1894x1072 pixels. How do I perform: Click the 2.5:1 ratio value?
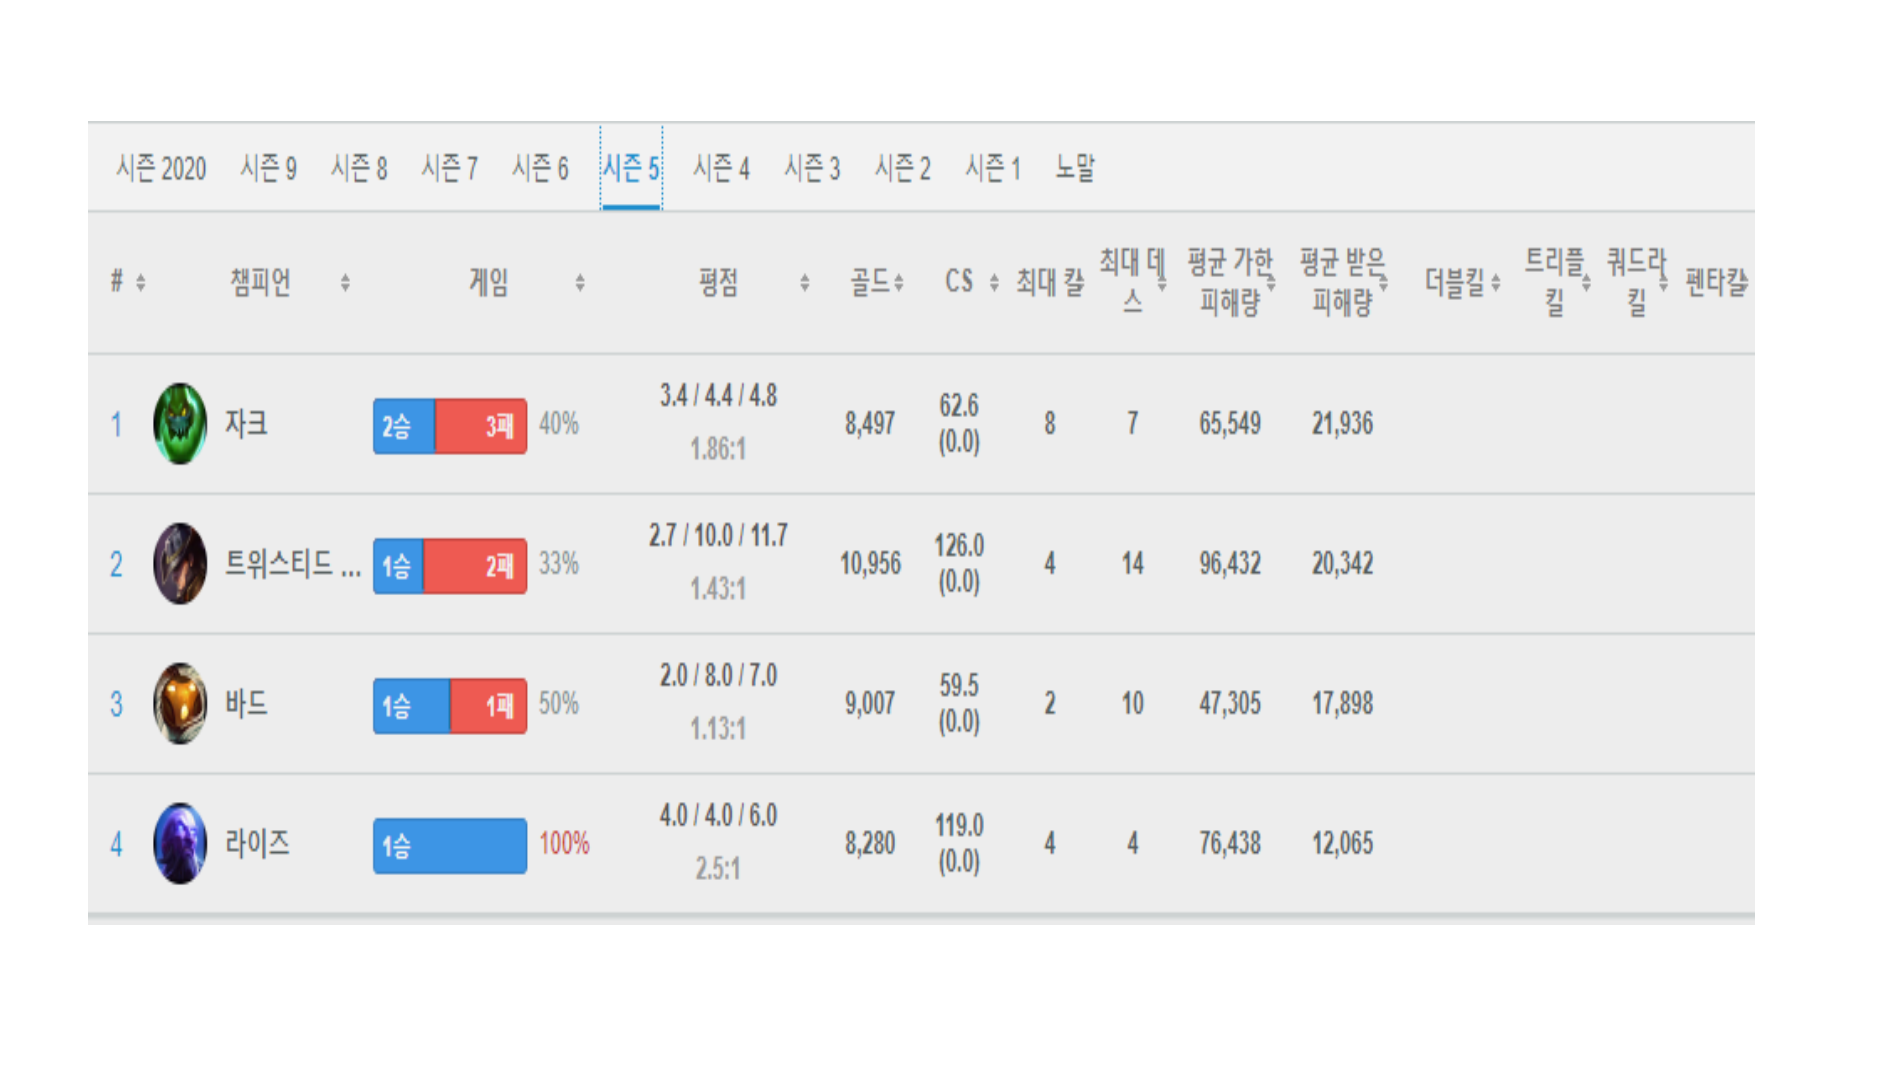718,869
